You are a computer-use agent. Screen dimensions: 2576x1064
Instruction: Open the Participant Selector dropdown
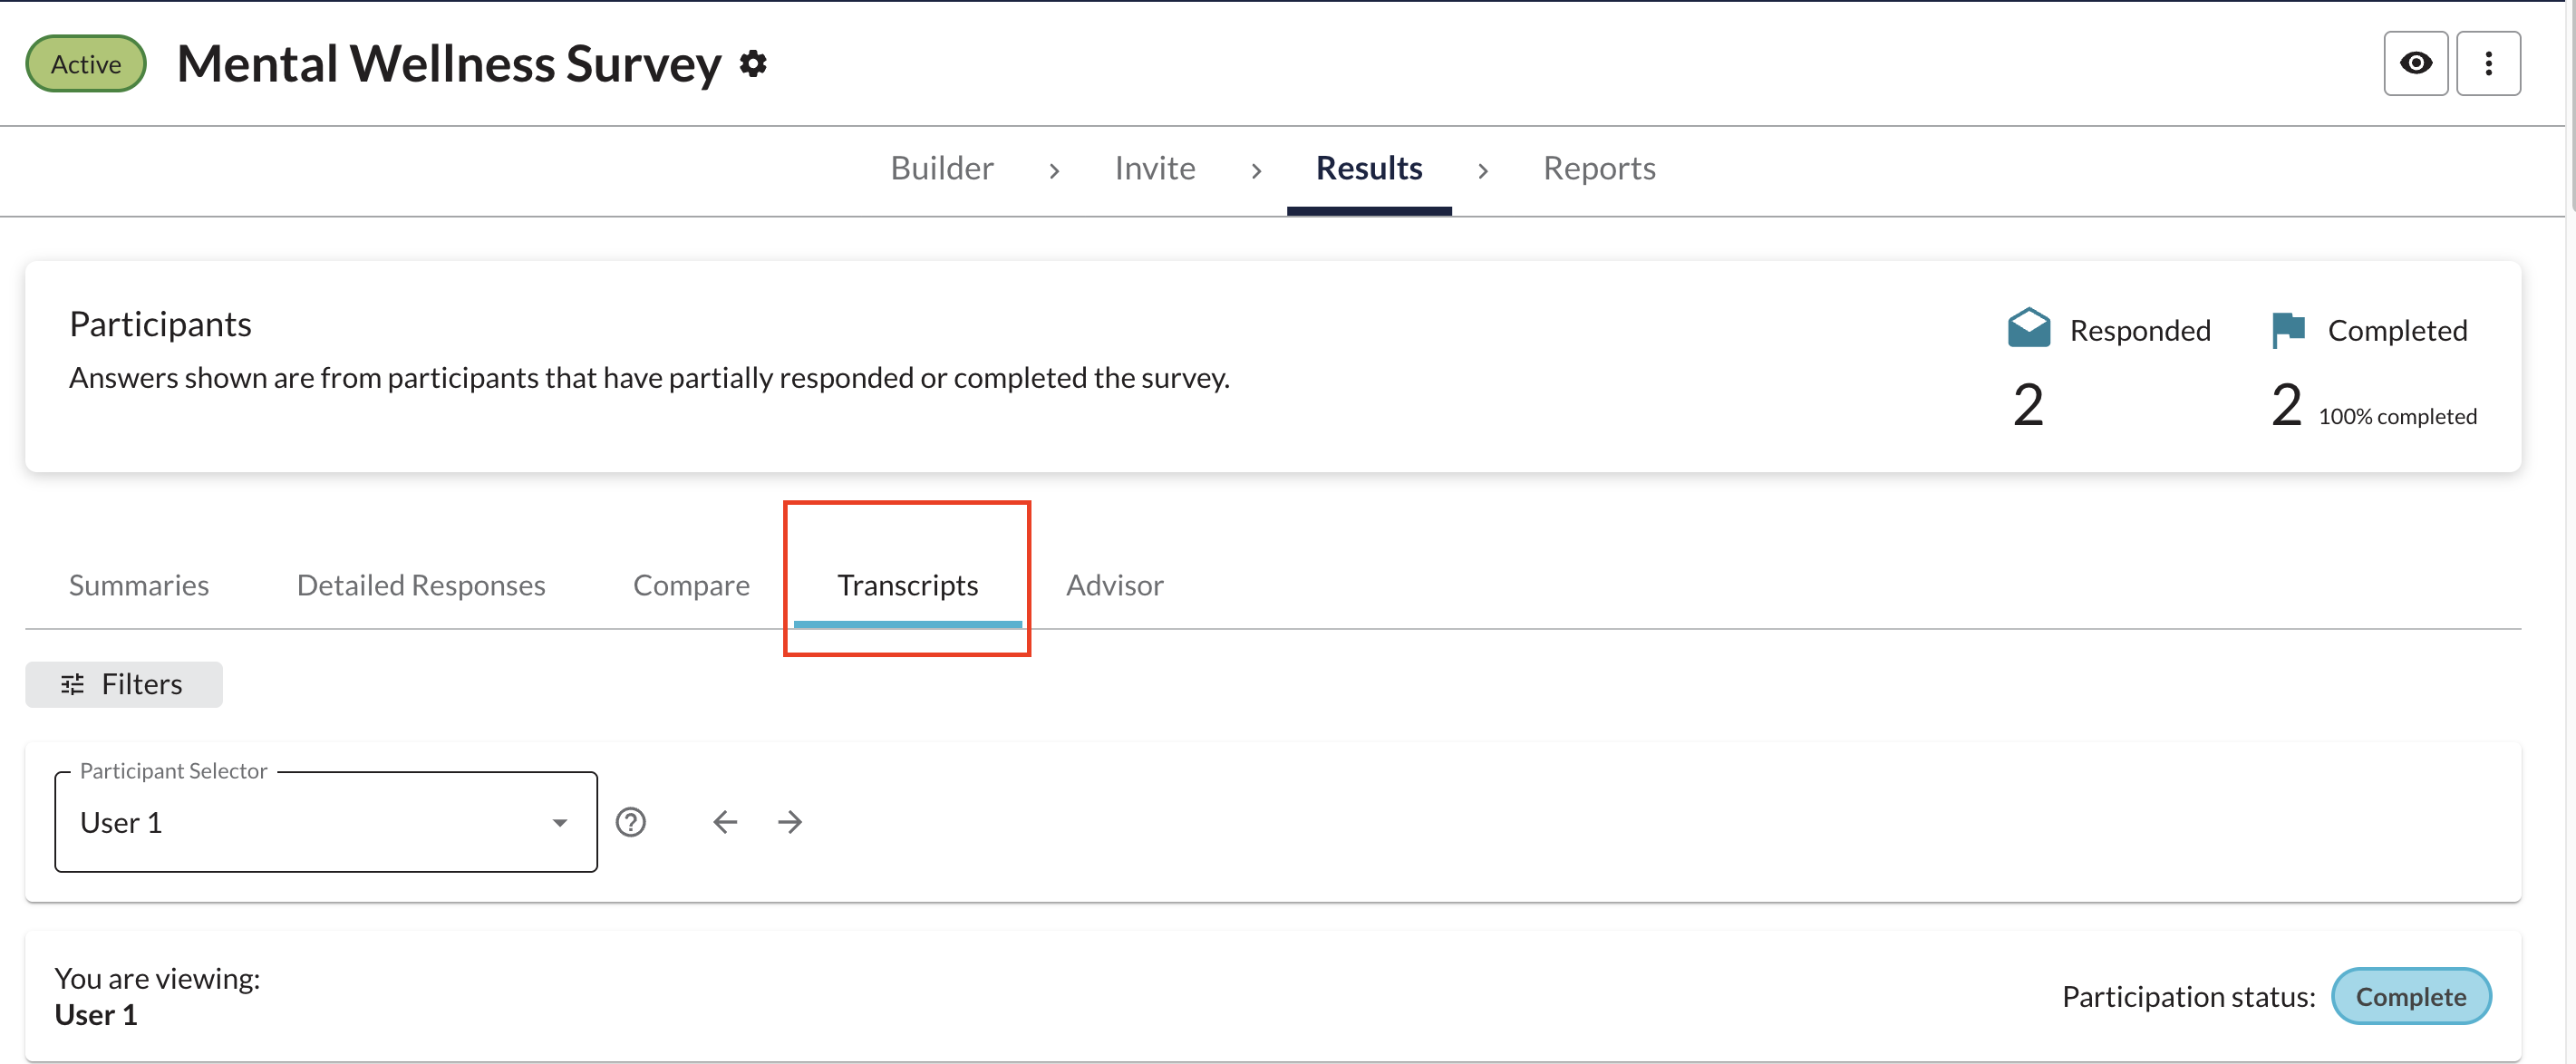(x=326, y=822)
